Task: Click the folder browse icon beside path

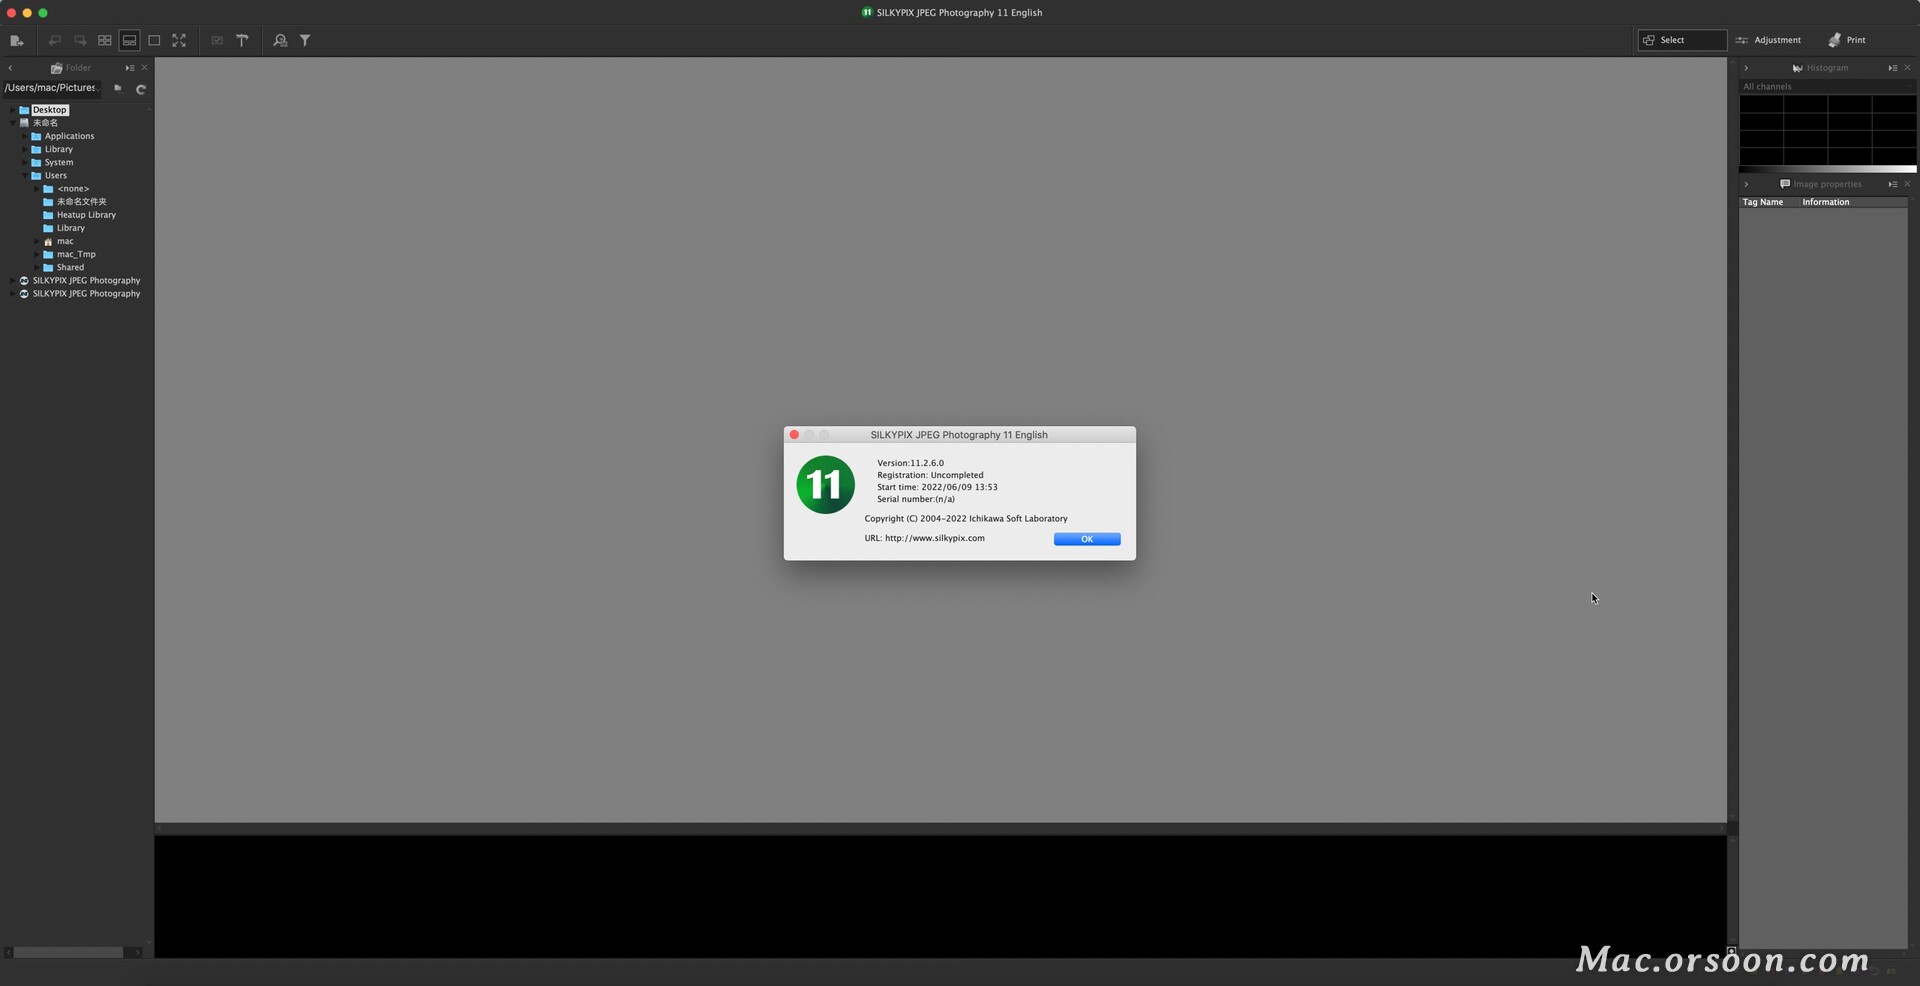Action: (x=118, y=88)
